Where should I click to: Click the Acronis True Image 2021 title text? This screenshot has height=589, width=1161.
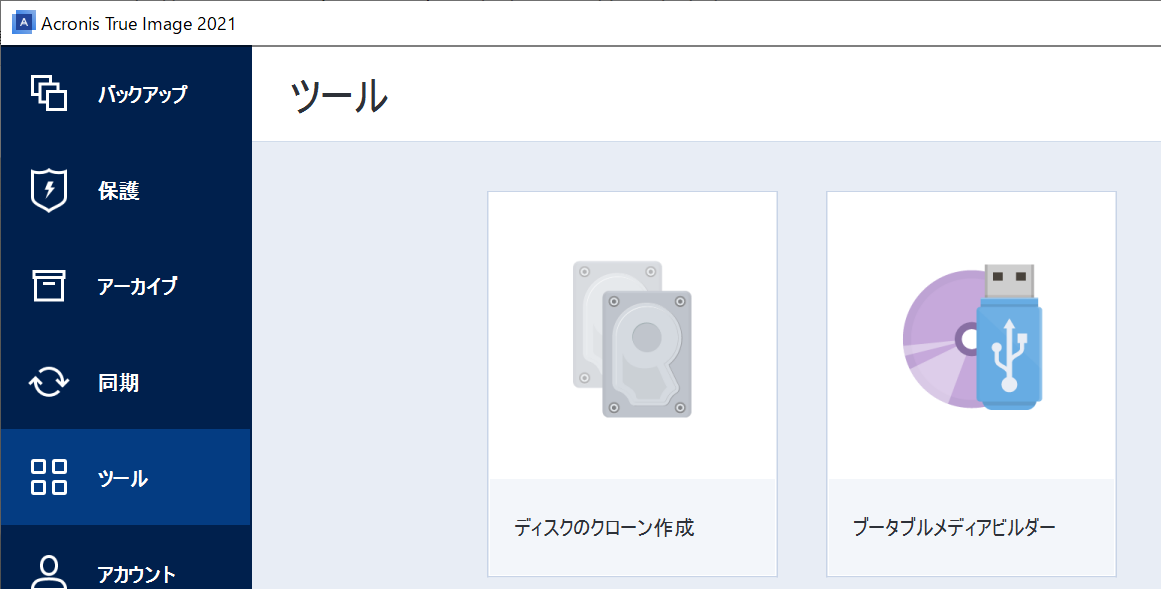(x=138, y=24)
